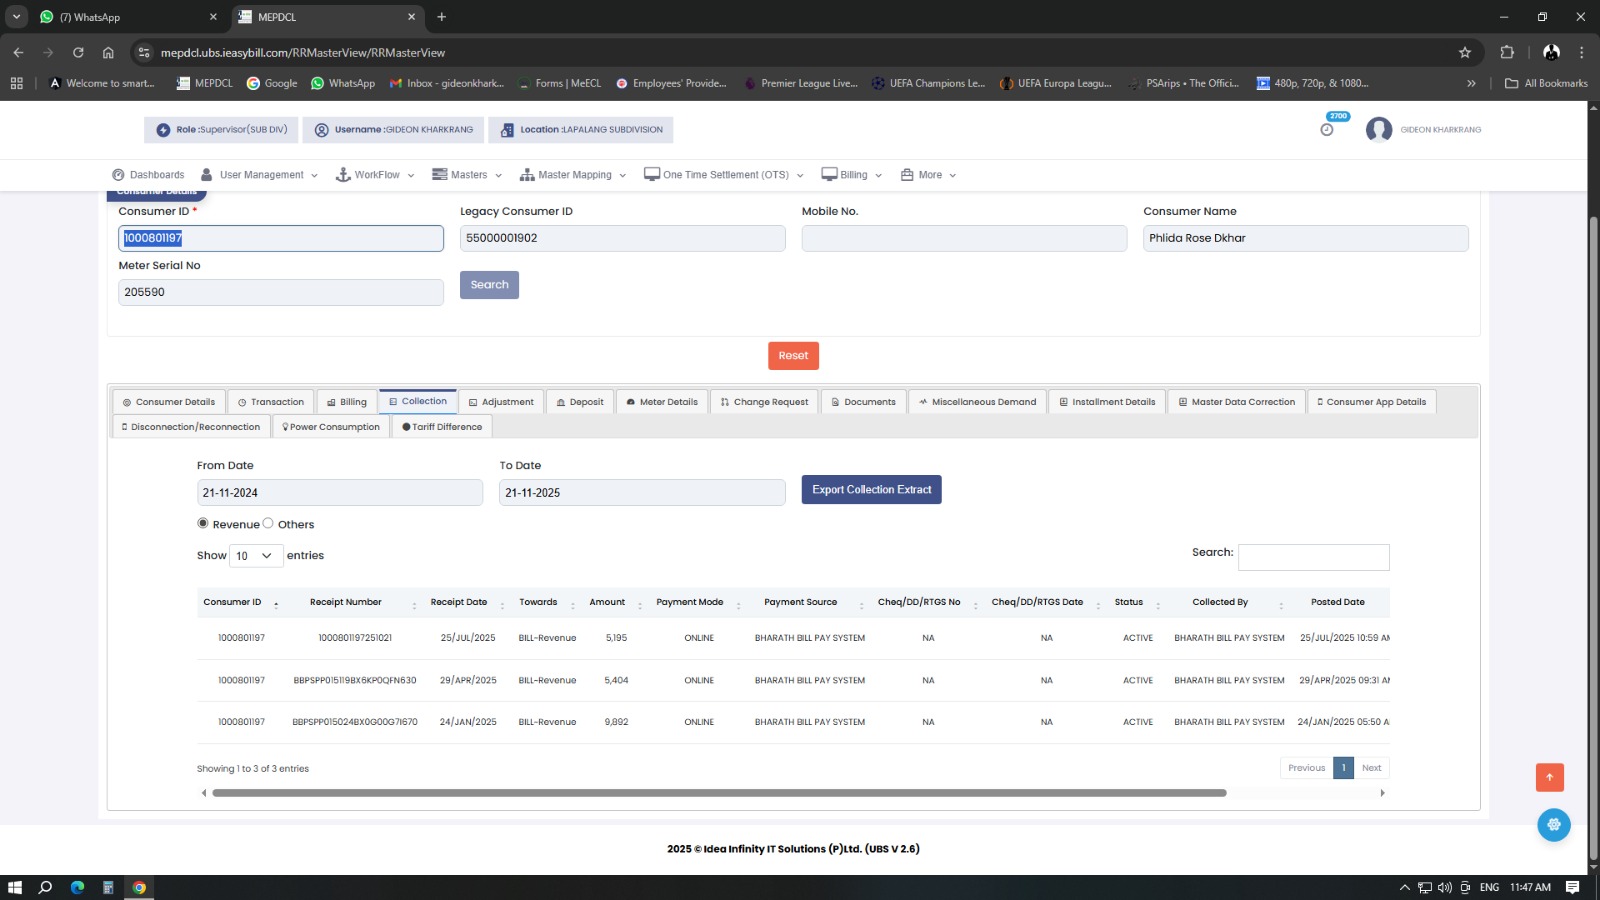Switch to the Meter Details tab
Image resolution: width=1600 pixels, height=900 pixels.
click(662, 402)
